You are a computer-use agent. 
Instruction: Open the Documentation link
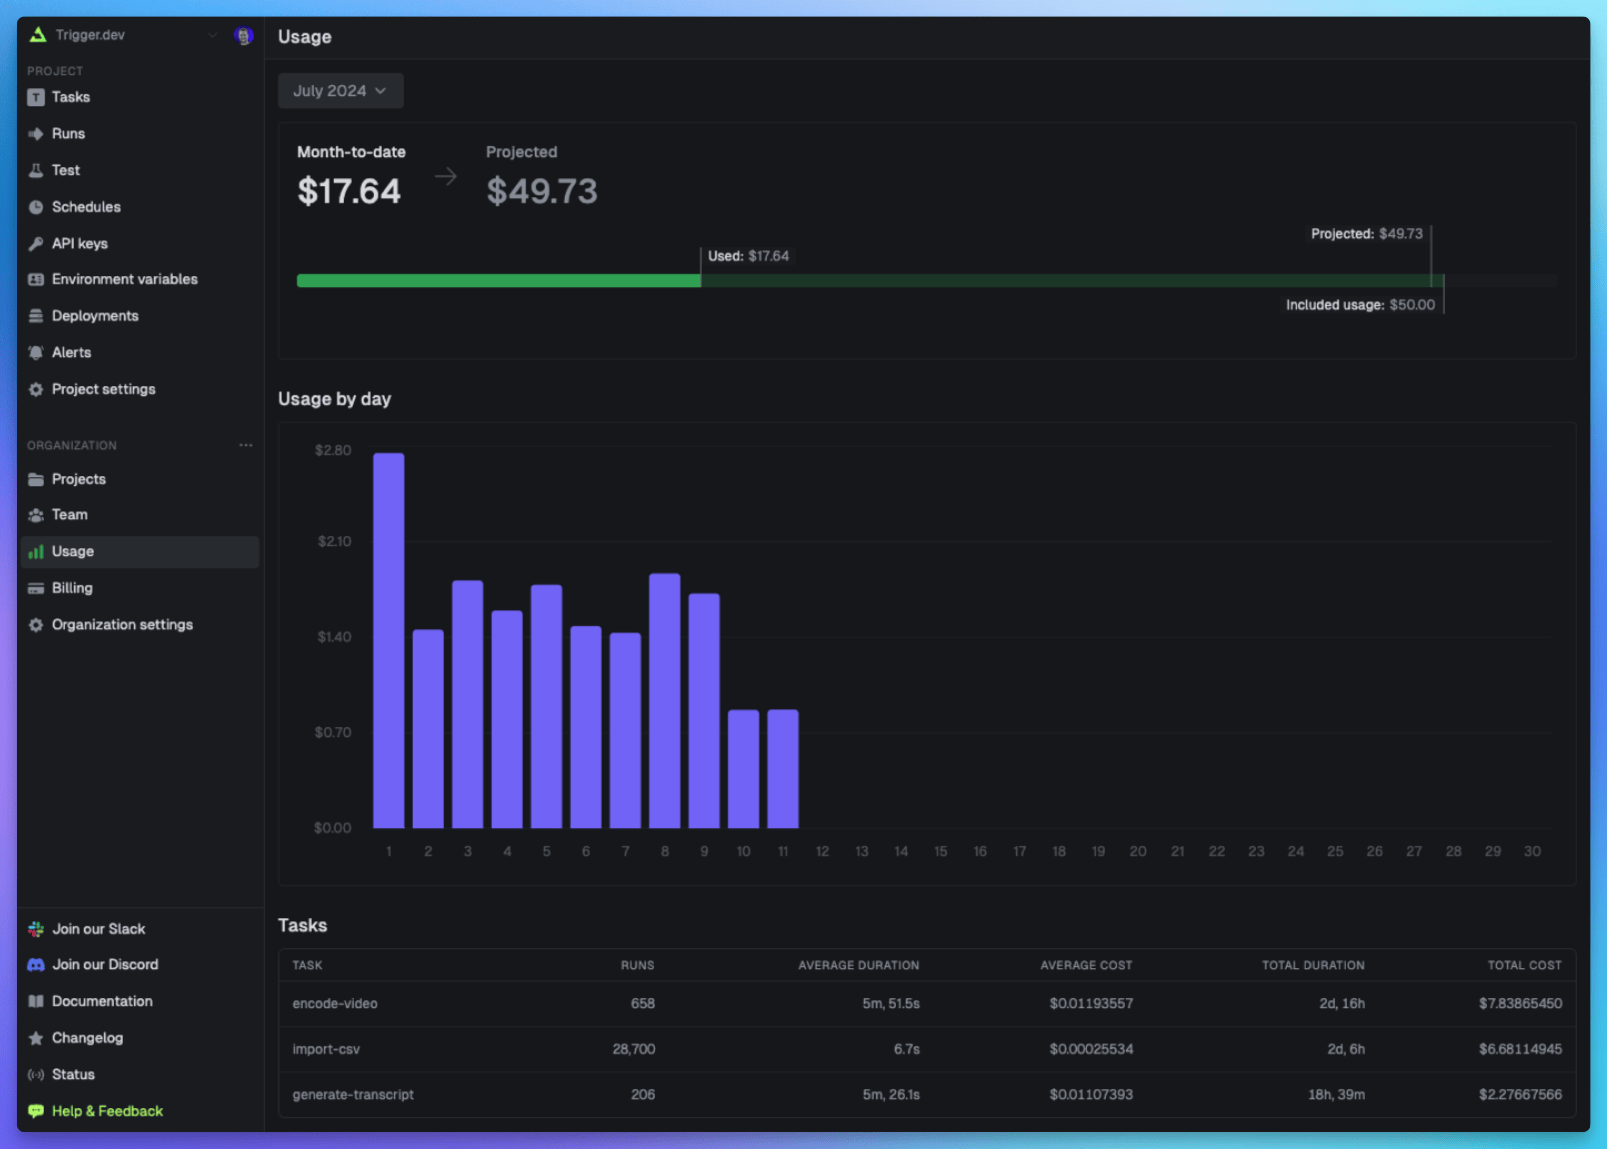102,1000
